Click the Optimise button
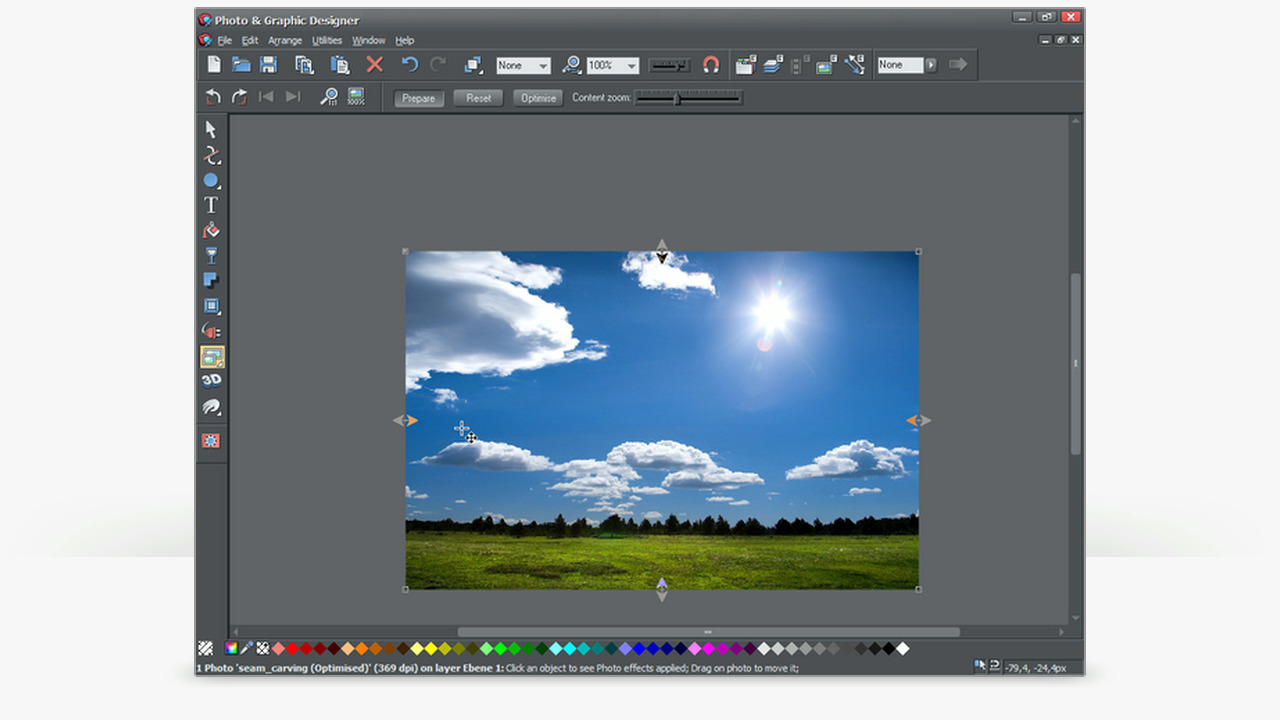 click(538, 98)
